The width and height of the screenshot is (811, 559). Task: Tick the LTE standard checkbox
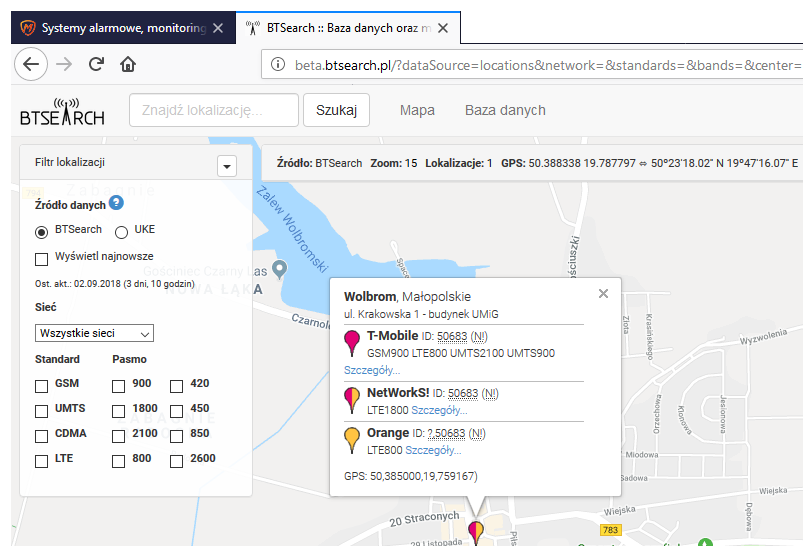tap(42, 461)
